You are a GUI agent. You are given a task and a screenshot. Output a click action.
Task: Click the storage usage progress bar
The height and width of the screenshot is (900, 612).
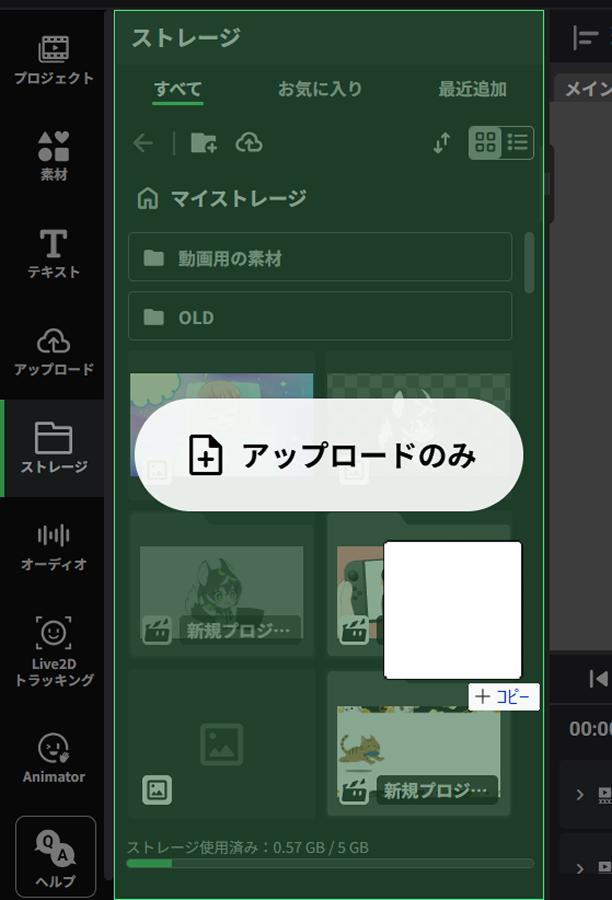point(330,863)
